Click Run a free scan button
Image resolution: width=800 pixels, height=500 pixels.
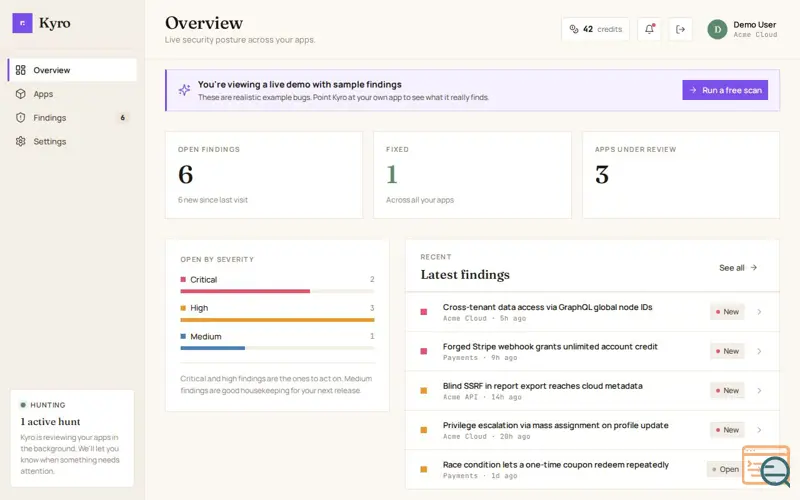pos(725,90)
